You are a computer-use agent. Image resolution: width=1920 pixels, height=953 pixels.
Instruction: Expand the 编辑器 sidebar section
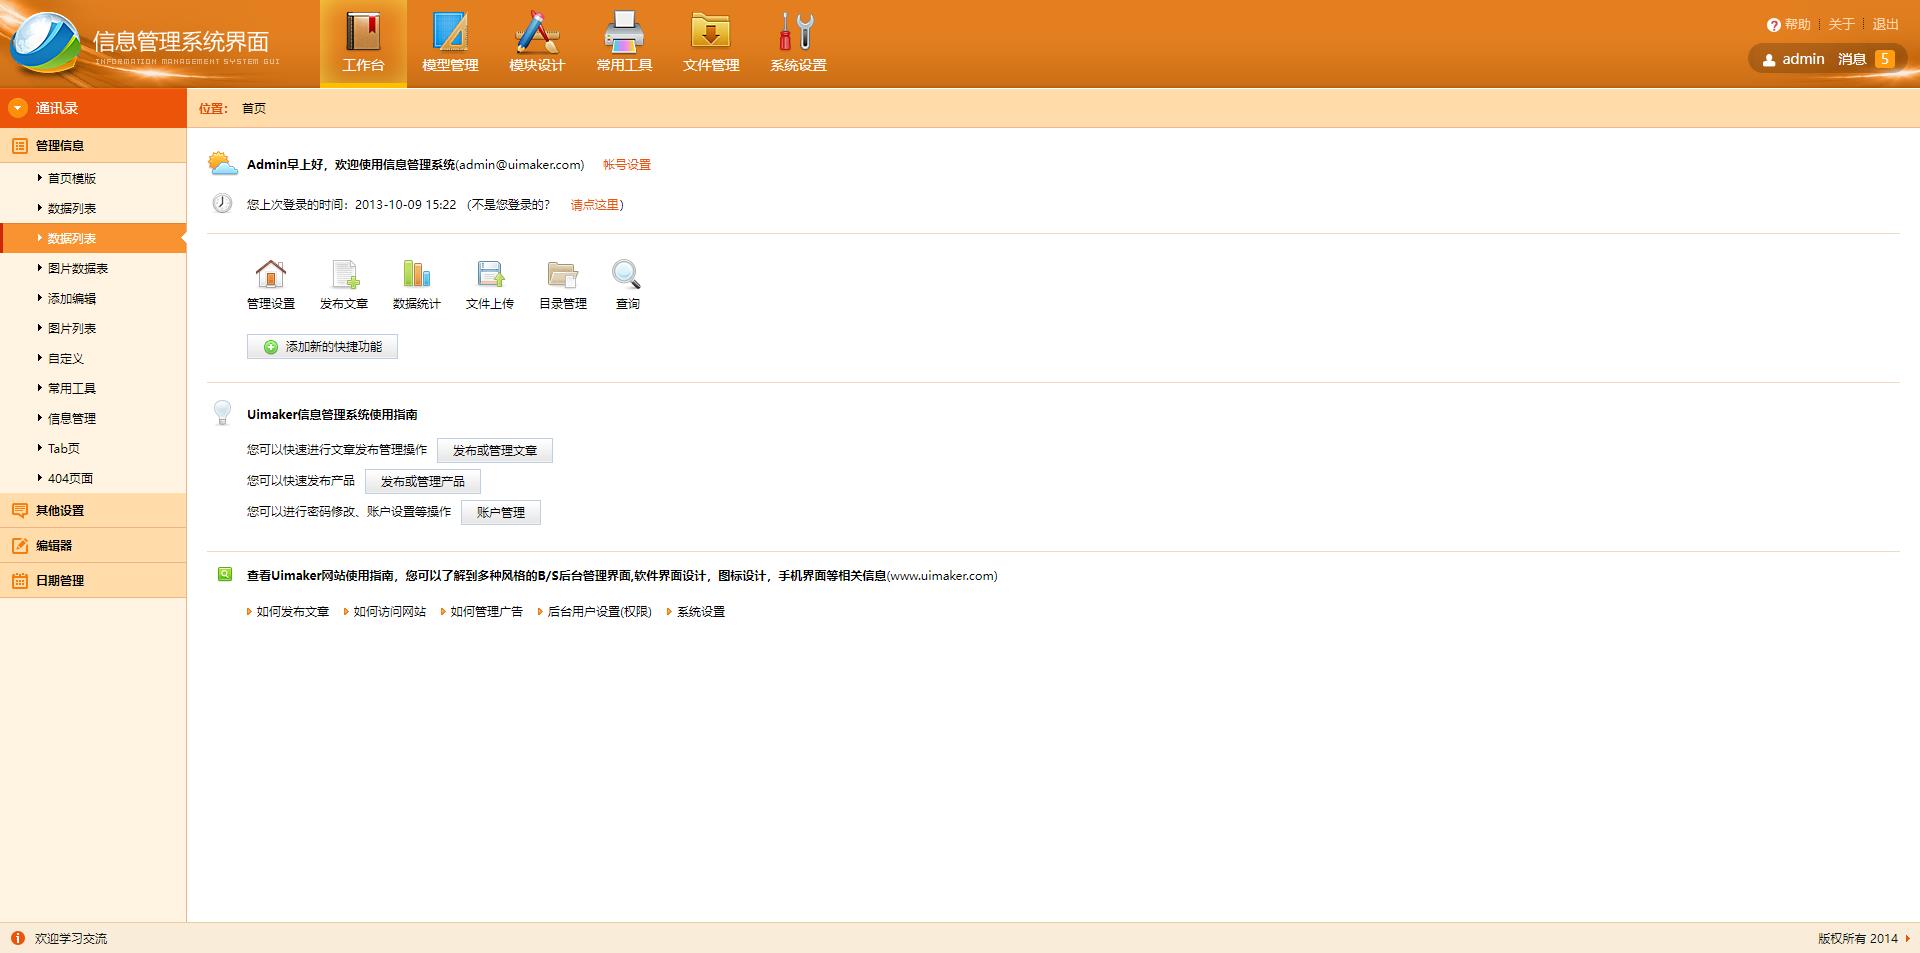(93, 545)
